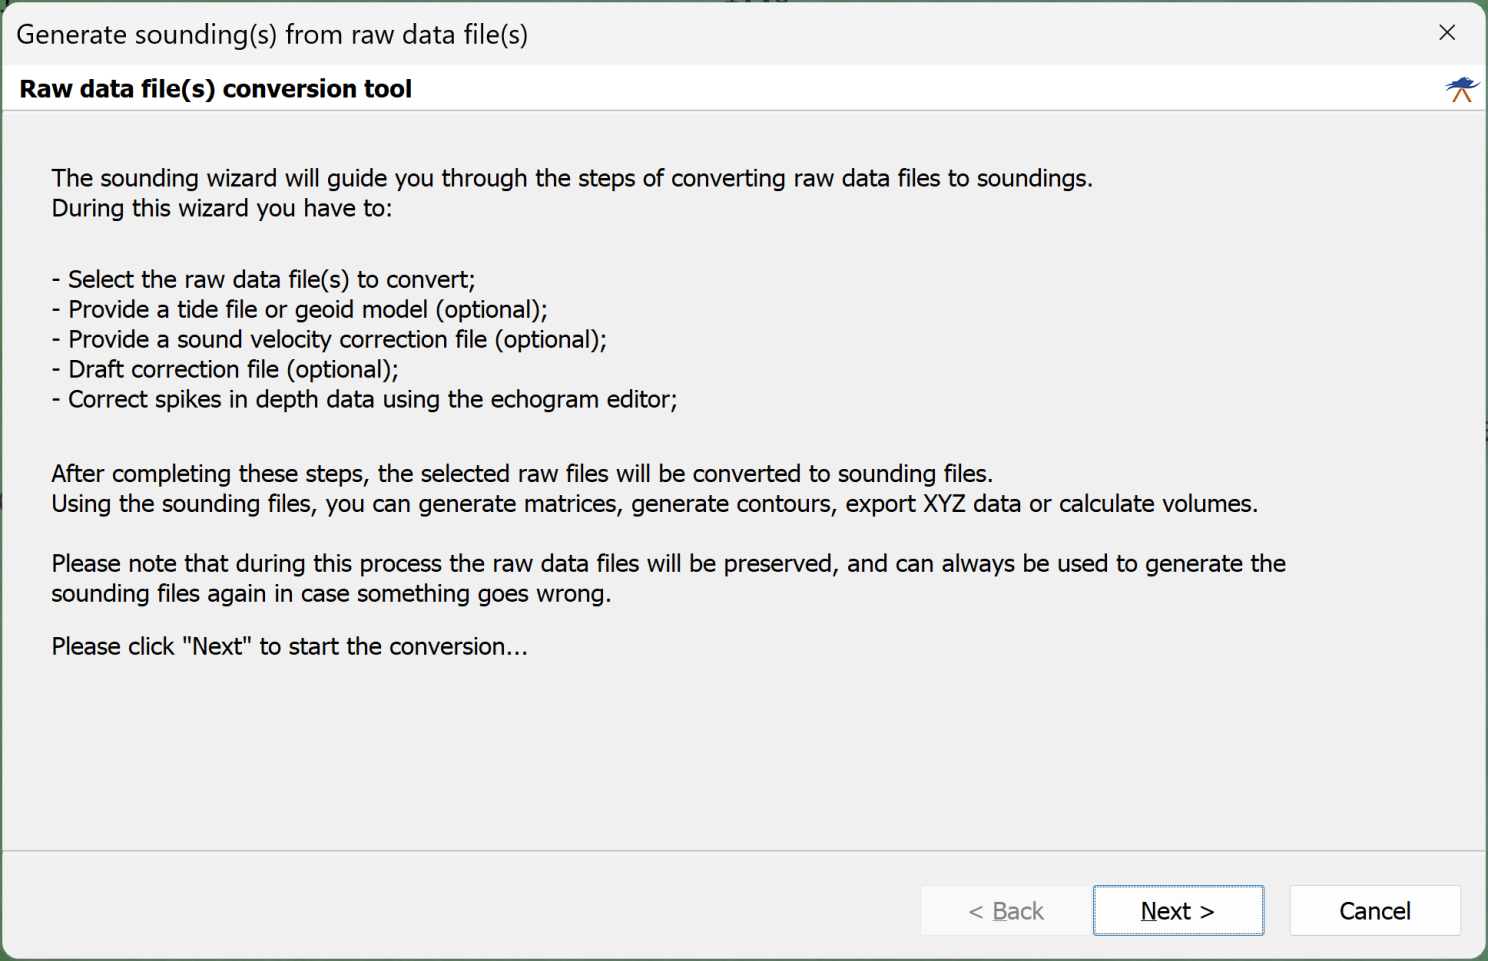Click the 'Please note that during this process' line
Image resolution: width=1488 pixels, height=961 pixels.
(669, 563)
